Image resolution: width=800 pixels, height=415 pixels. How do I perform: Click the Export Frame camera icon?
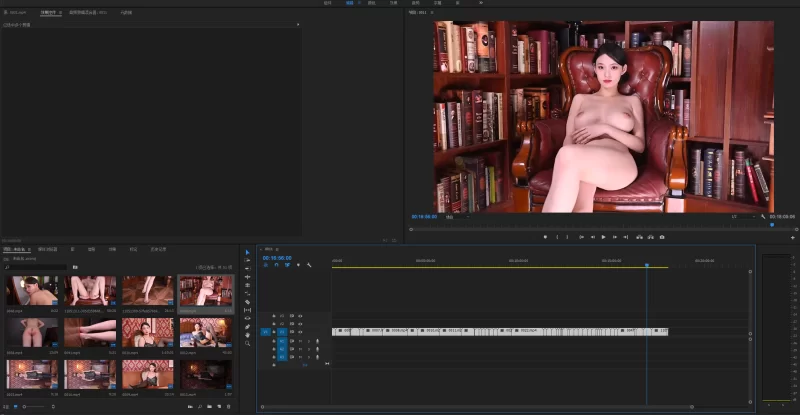662,237
